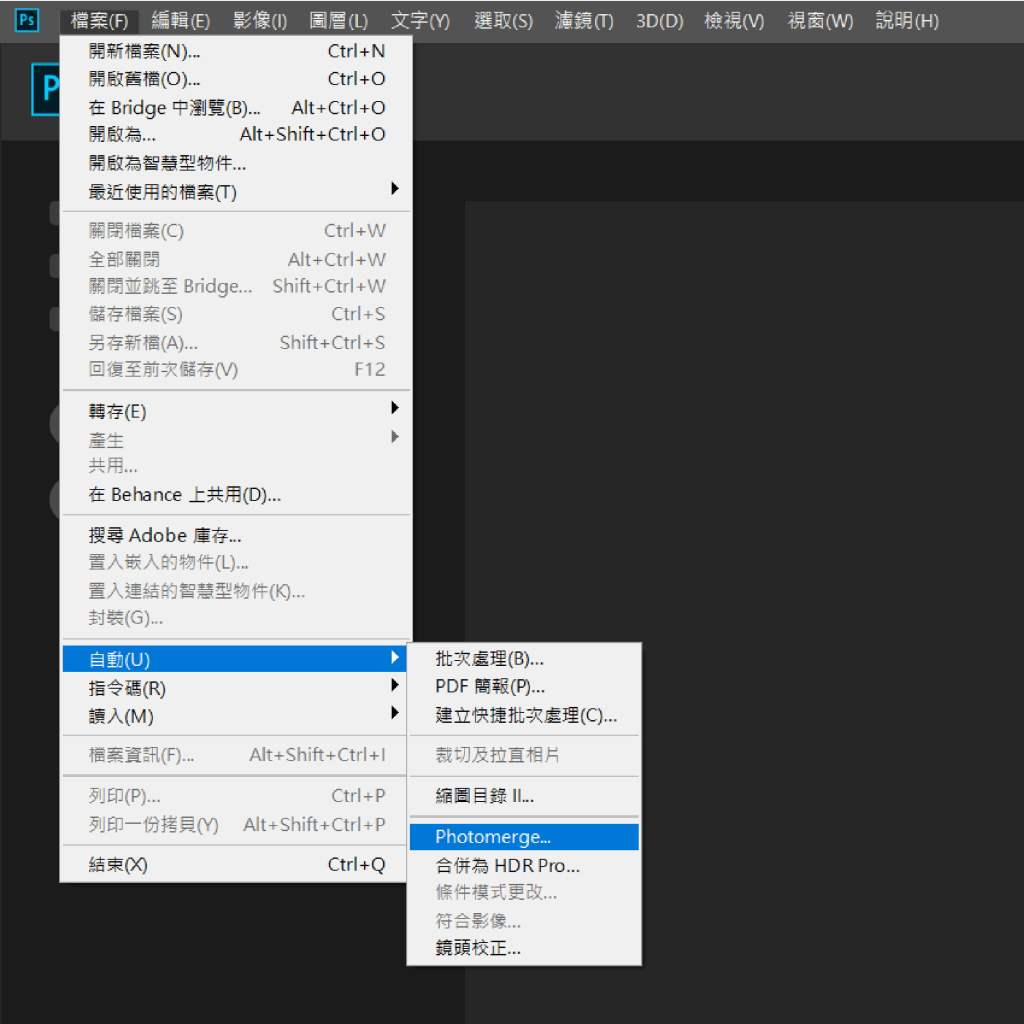This screenshot has width=1024, height=1024.
Task: Expand 最近使用的檔案(T) submenu
Action: (x=236, y=191)
